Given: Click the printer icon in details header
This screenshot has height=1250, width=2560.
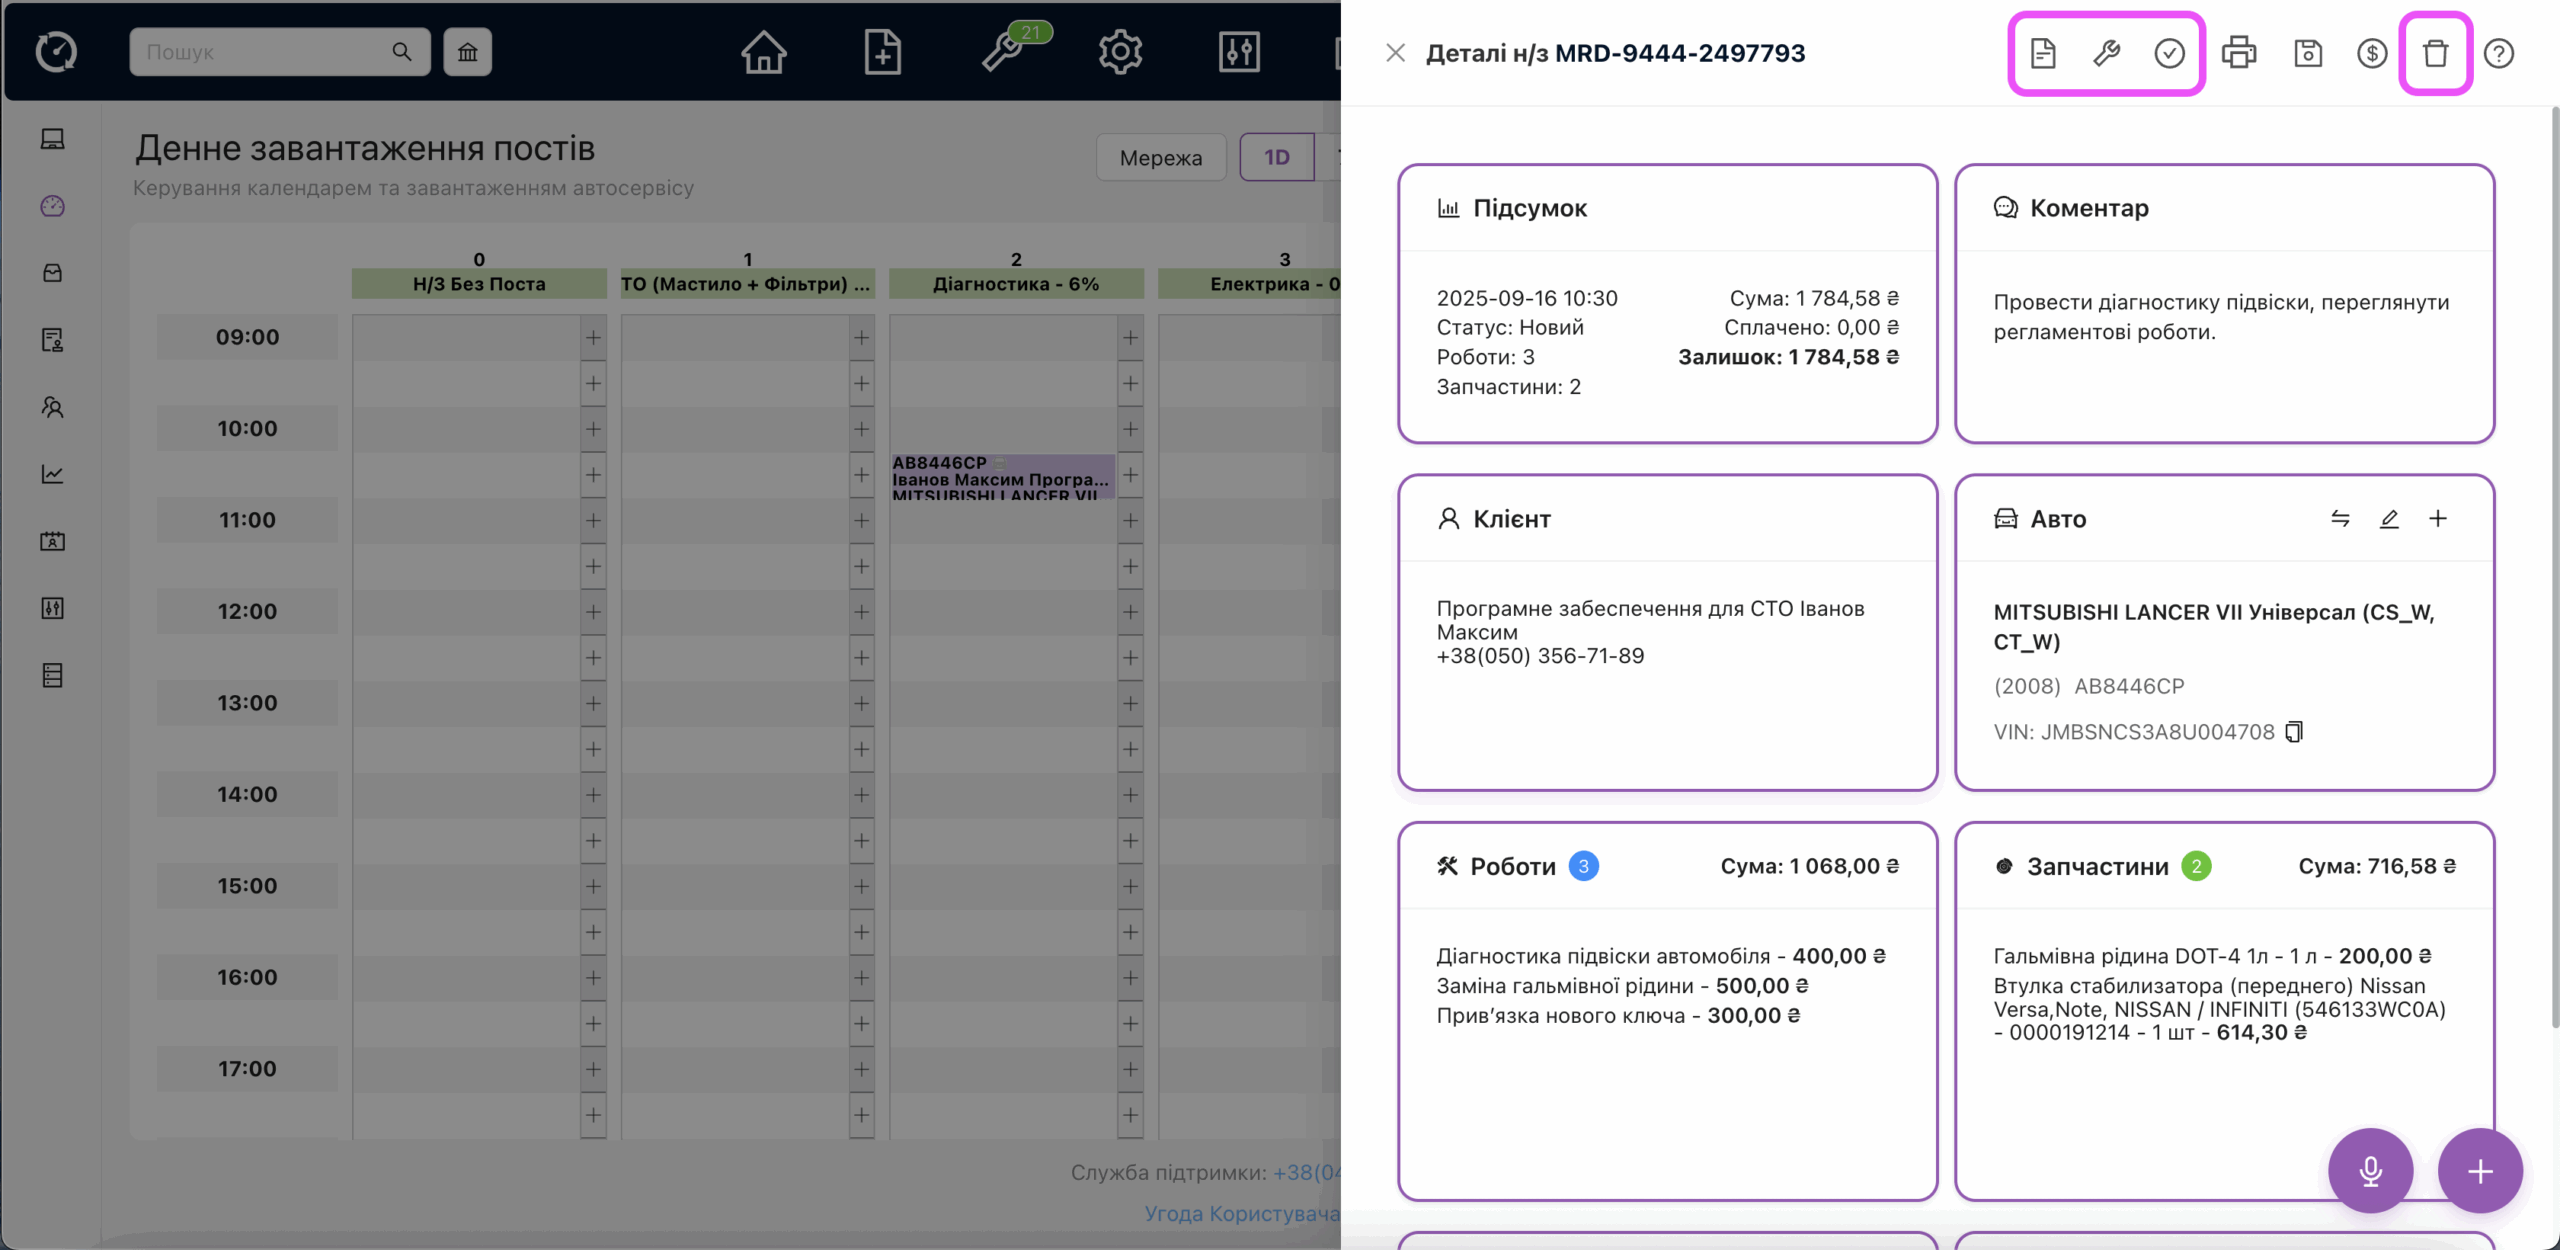Looking at the screenshot, I should [2239, 53].
